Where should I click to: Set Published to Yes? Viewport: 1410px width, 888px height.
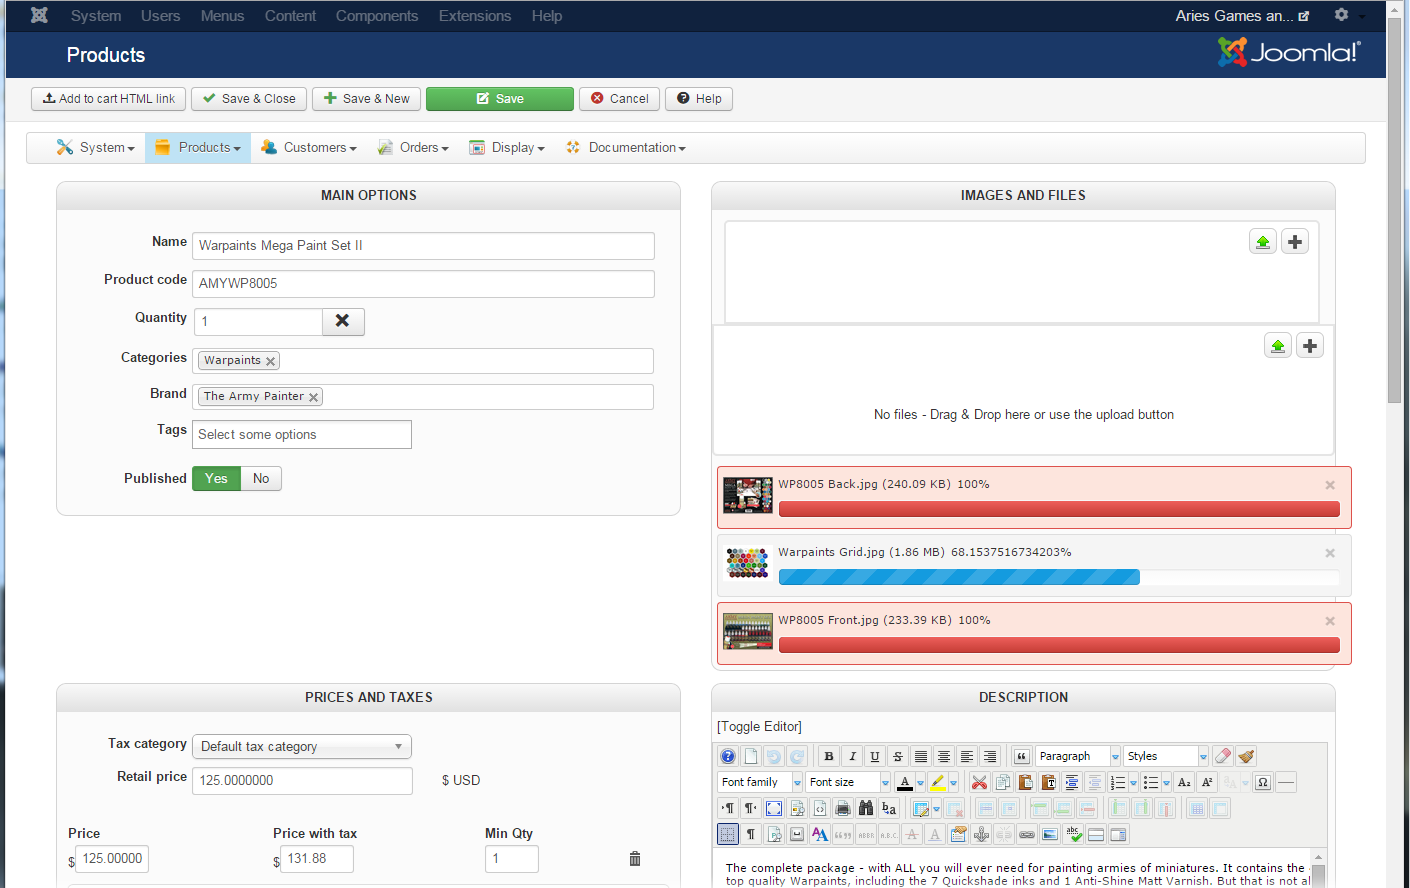pyautogui.click(x=217, y=479)
